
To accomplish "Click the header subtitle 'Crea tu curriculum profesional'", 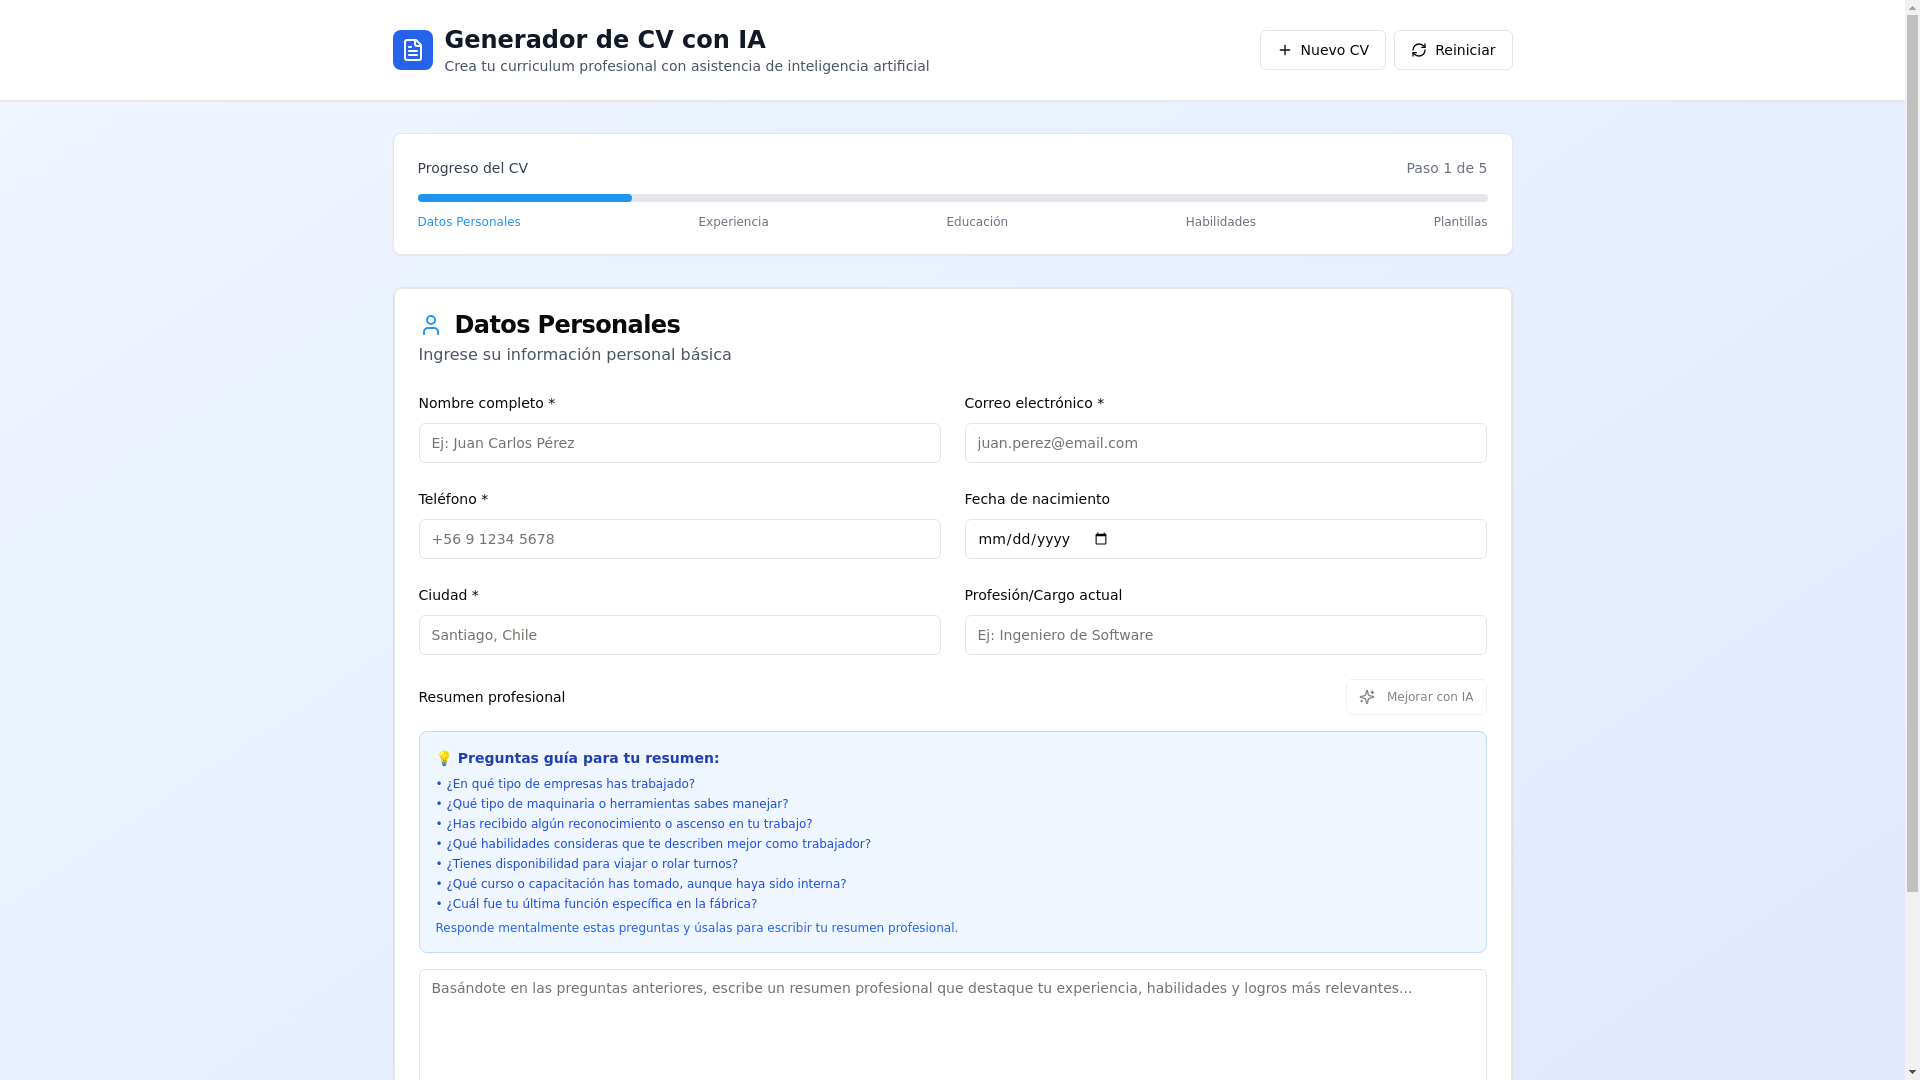I will [687, 66].
